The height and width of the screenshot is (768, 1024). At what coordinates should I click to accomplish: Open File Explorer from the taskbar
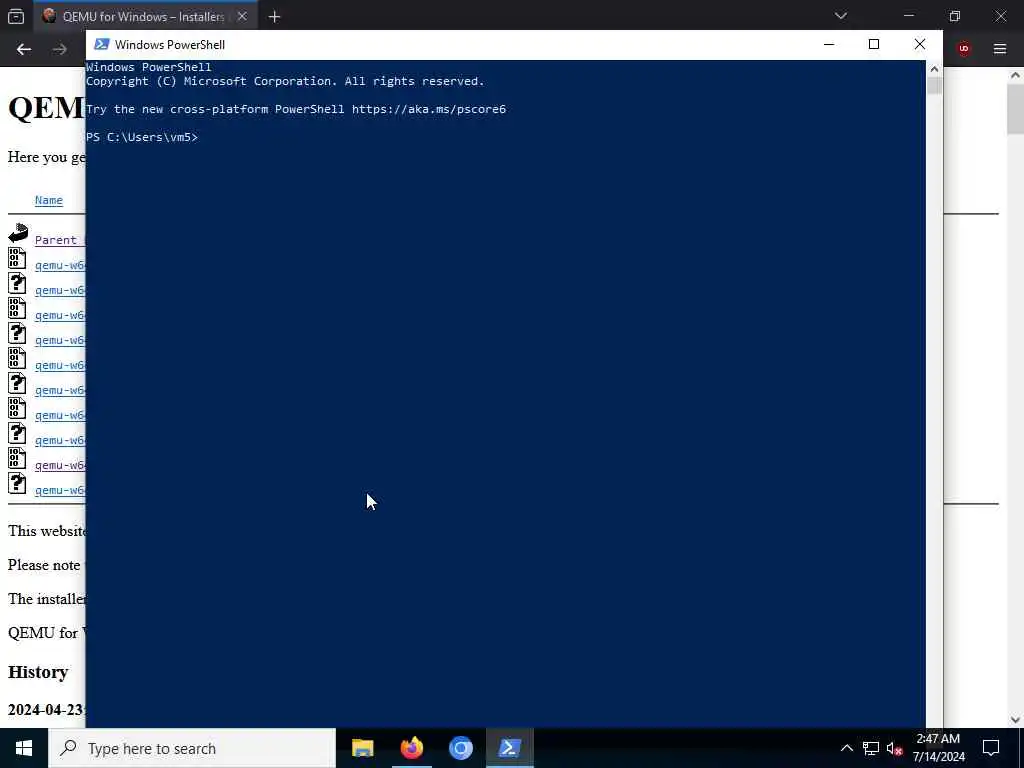[x=362, y=748]
